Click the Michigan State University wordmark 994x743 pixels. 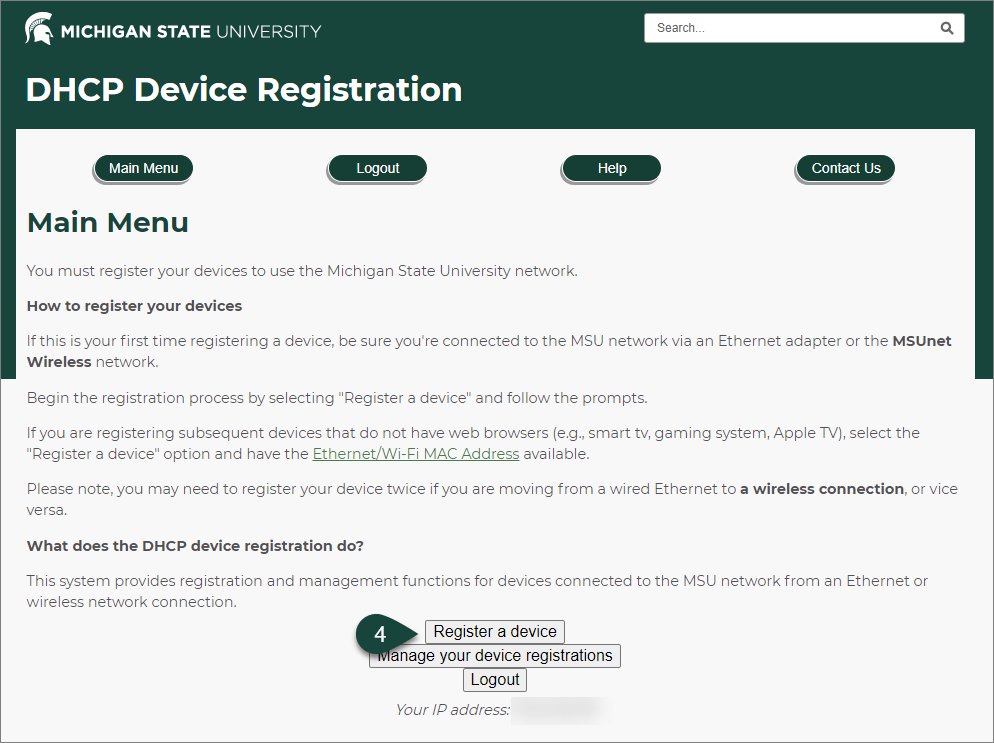point(191,31)
